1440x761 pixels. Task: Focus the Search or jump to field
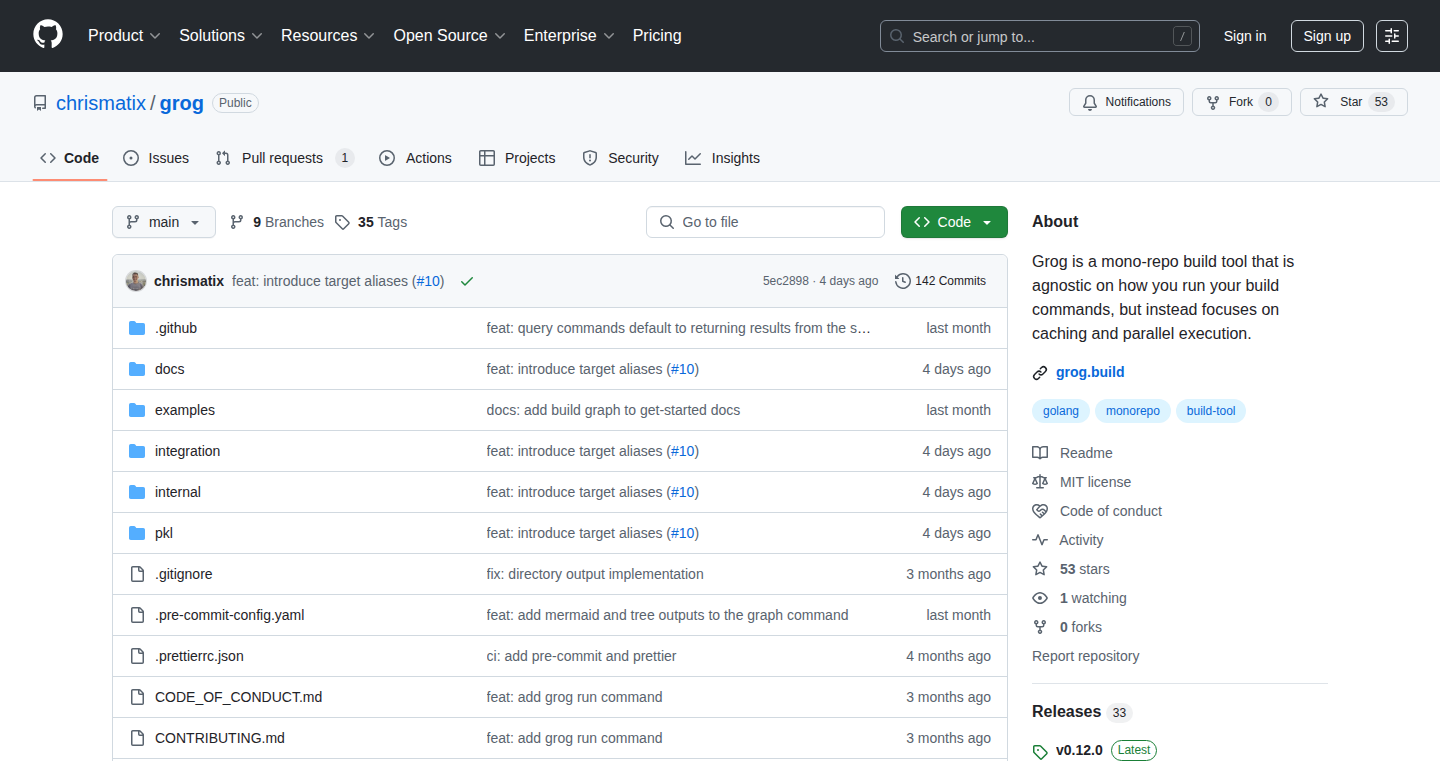(x=1040, y=36)
